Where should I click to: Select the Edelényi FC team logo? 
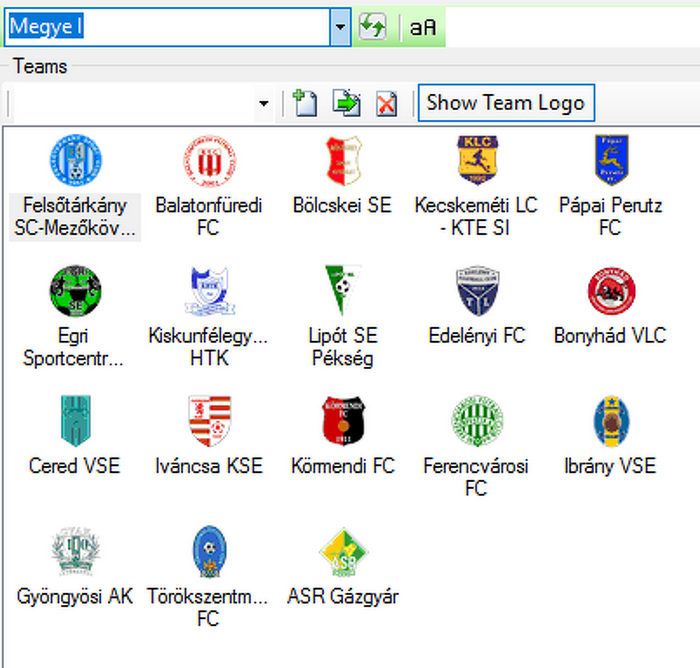477,291
